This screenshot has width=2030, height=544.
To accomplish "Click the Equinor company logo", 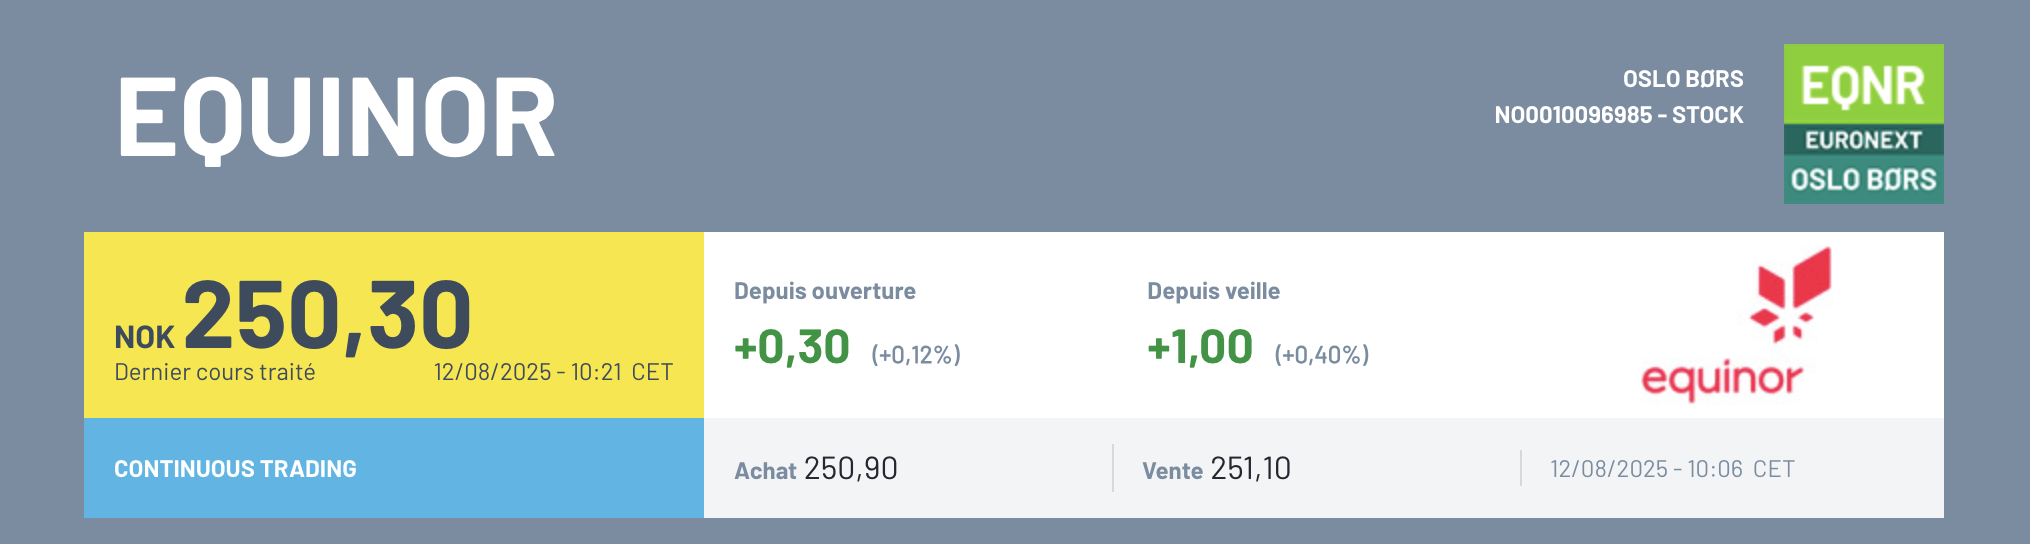I will coord(1736,325).
